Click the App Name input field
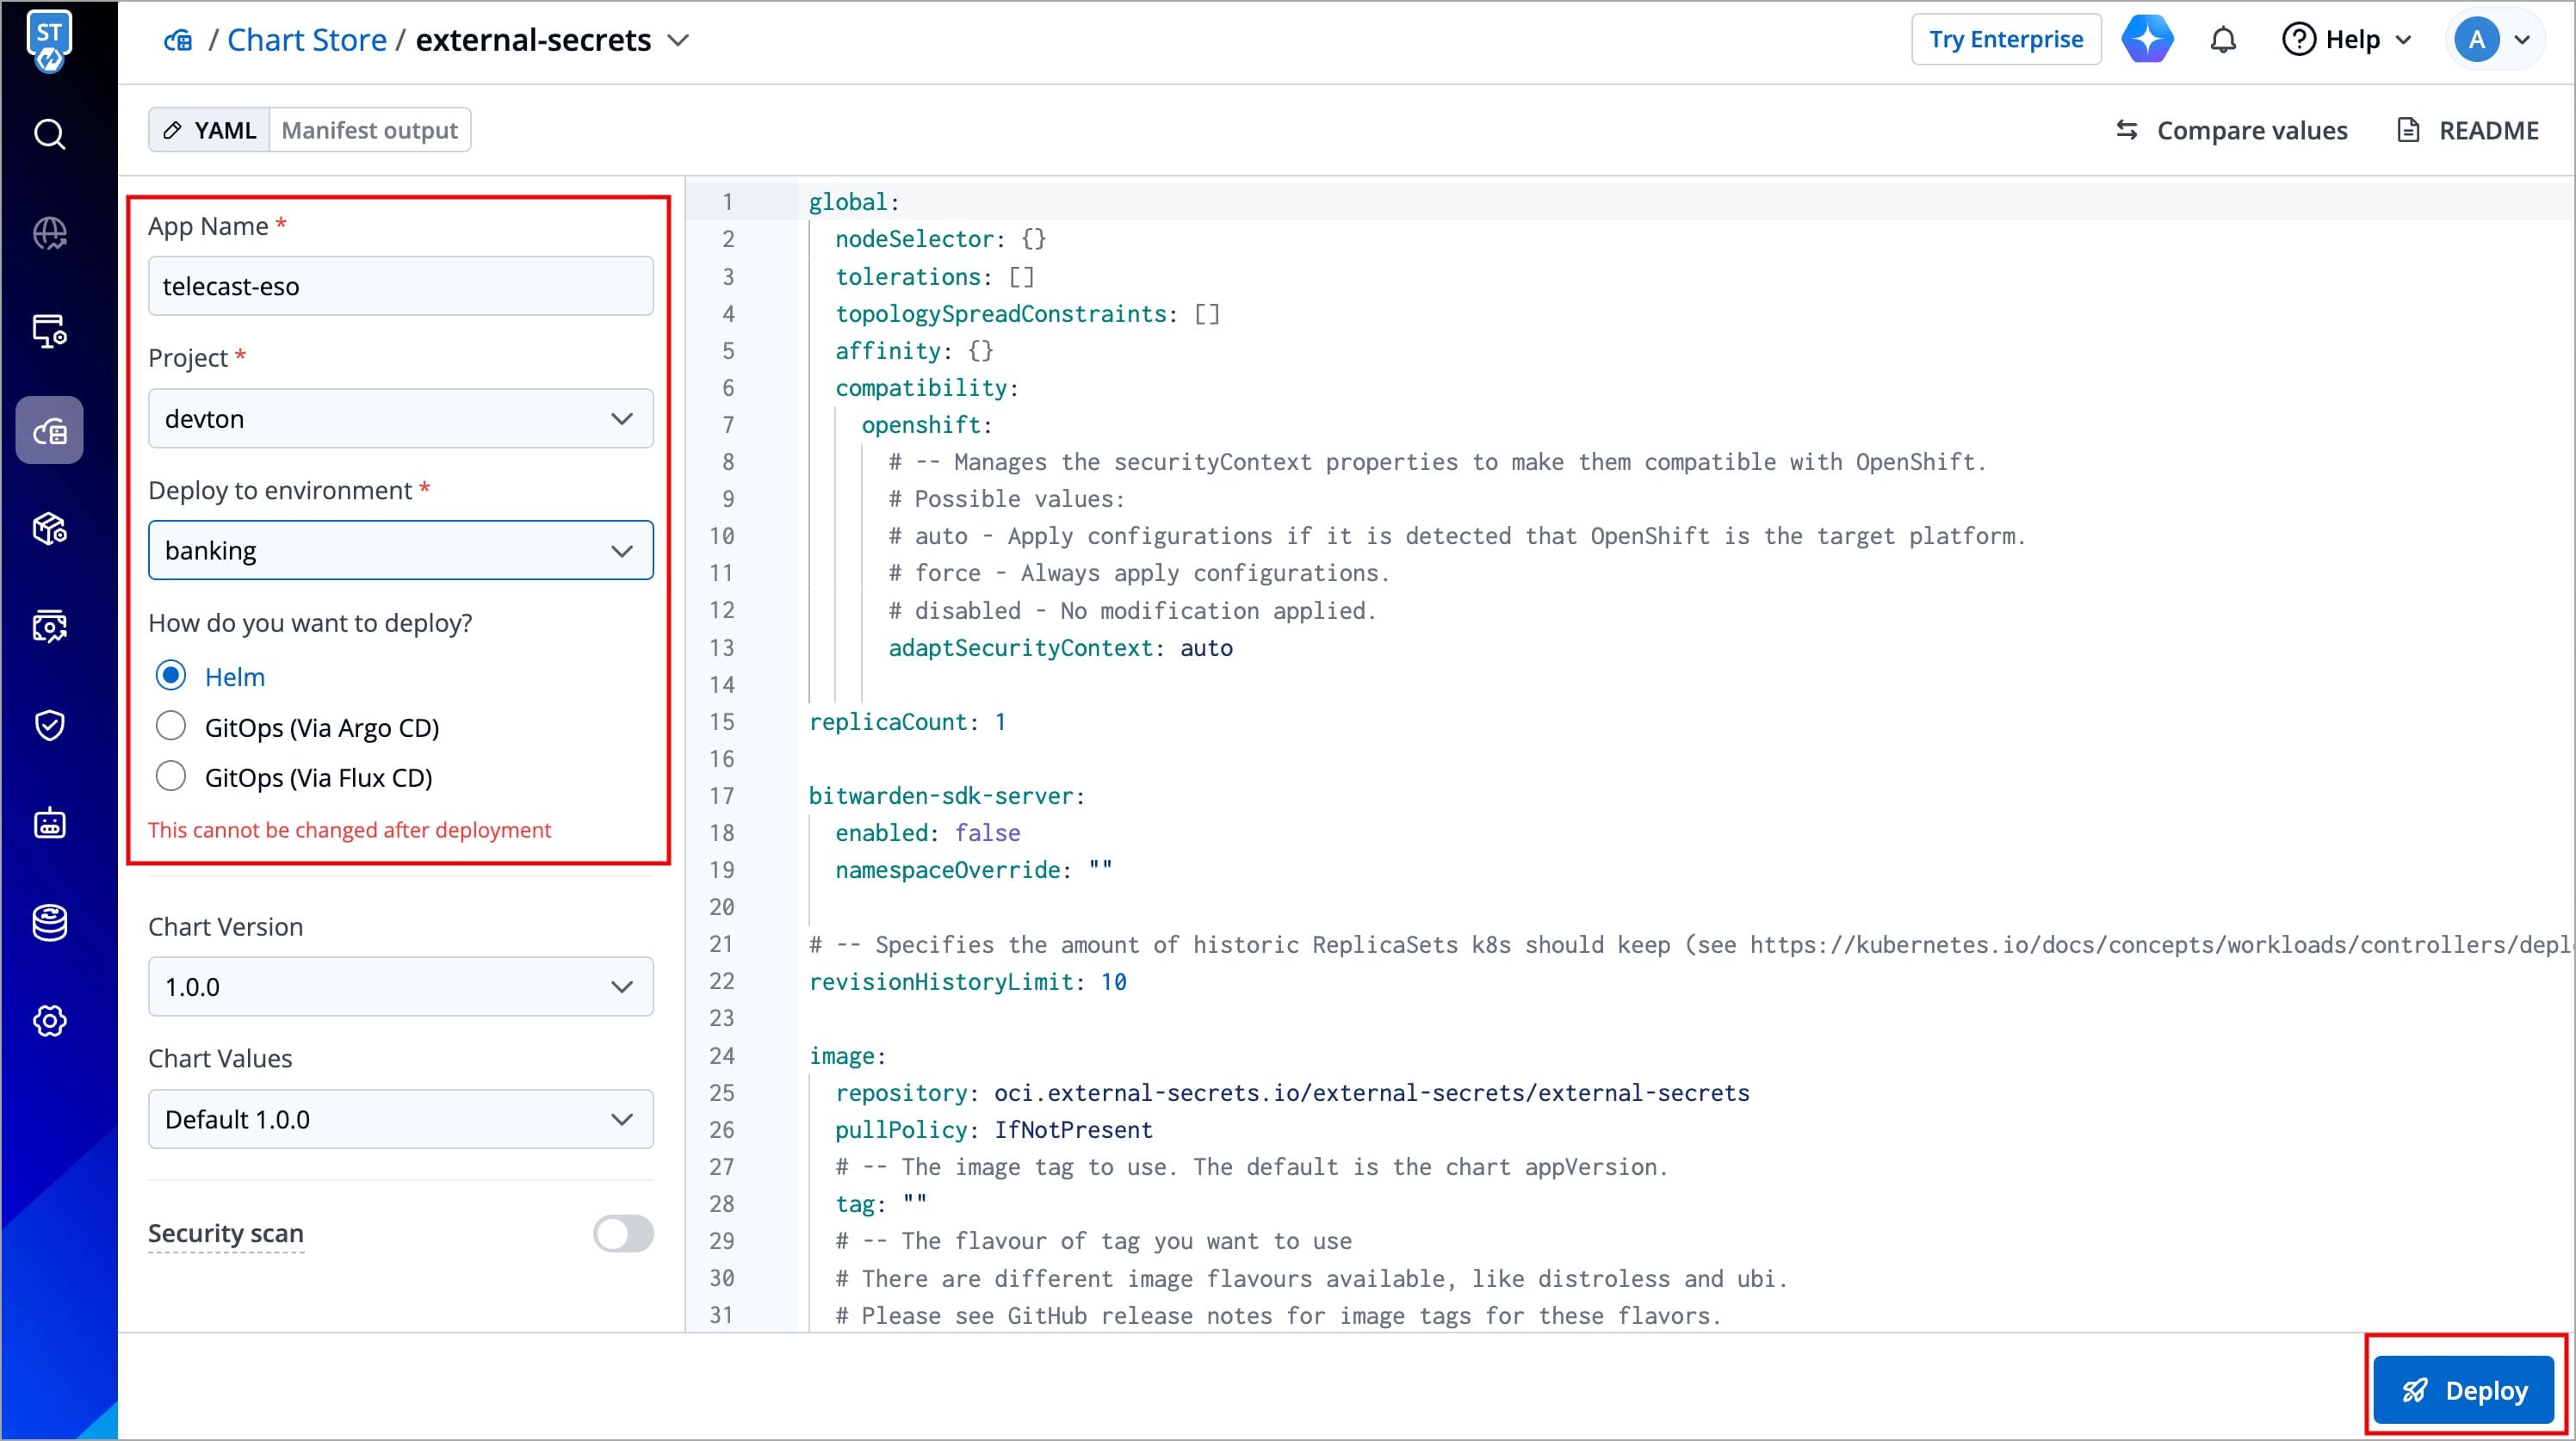The width and height of the screenshot is (2576, 1441). [400, 286]
